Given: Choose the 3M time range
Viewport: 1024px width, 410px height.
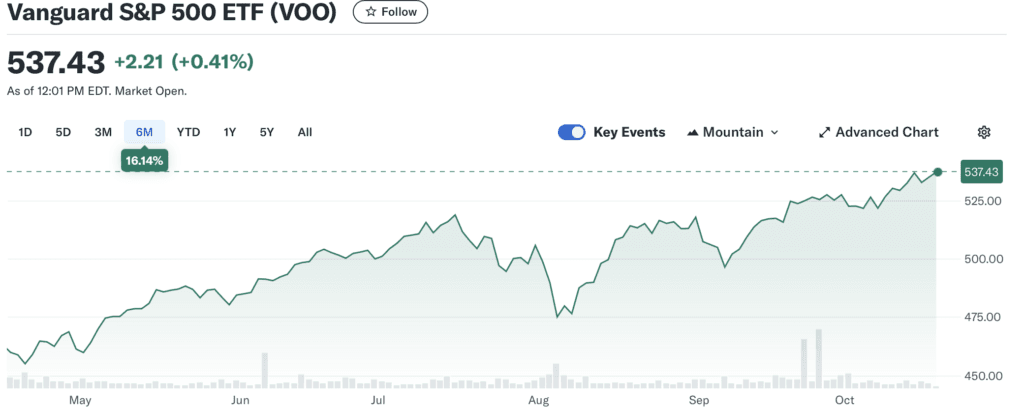Looking at the screenshot, I should coord(103,132).
